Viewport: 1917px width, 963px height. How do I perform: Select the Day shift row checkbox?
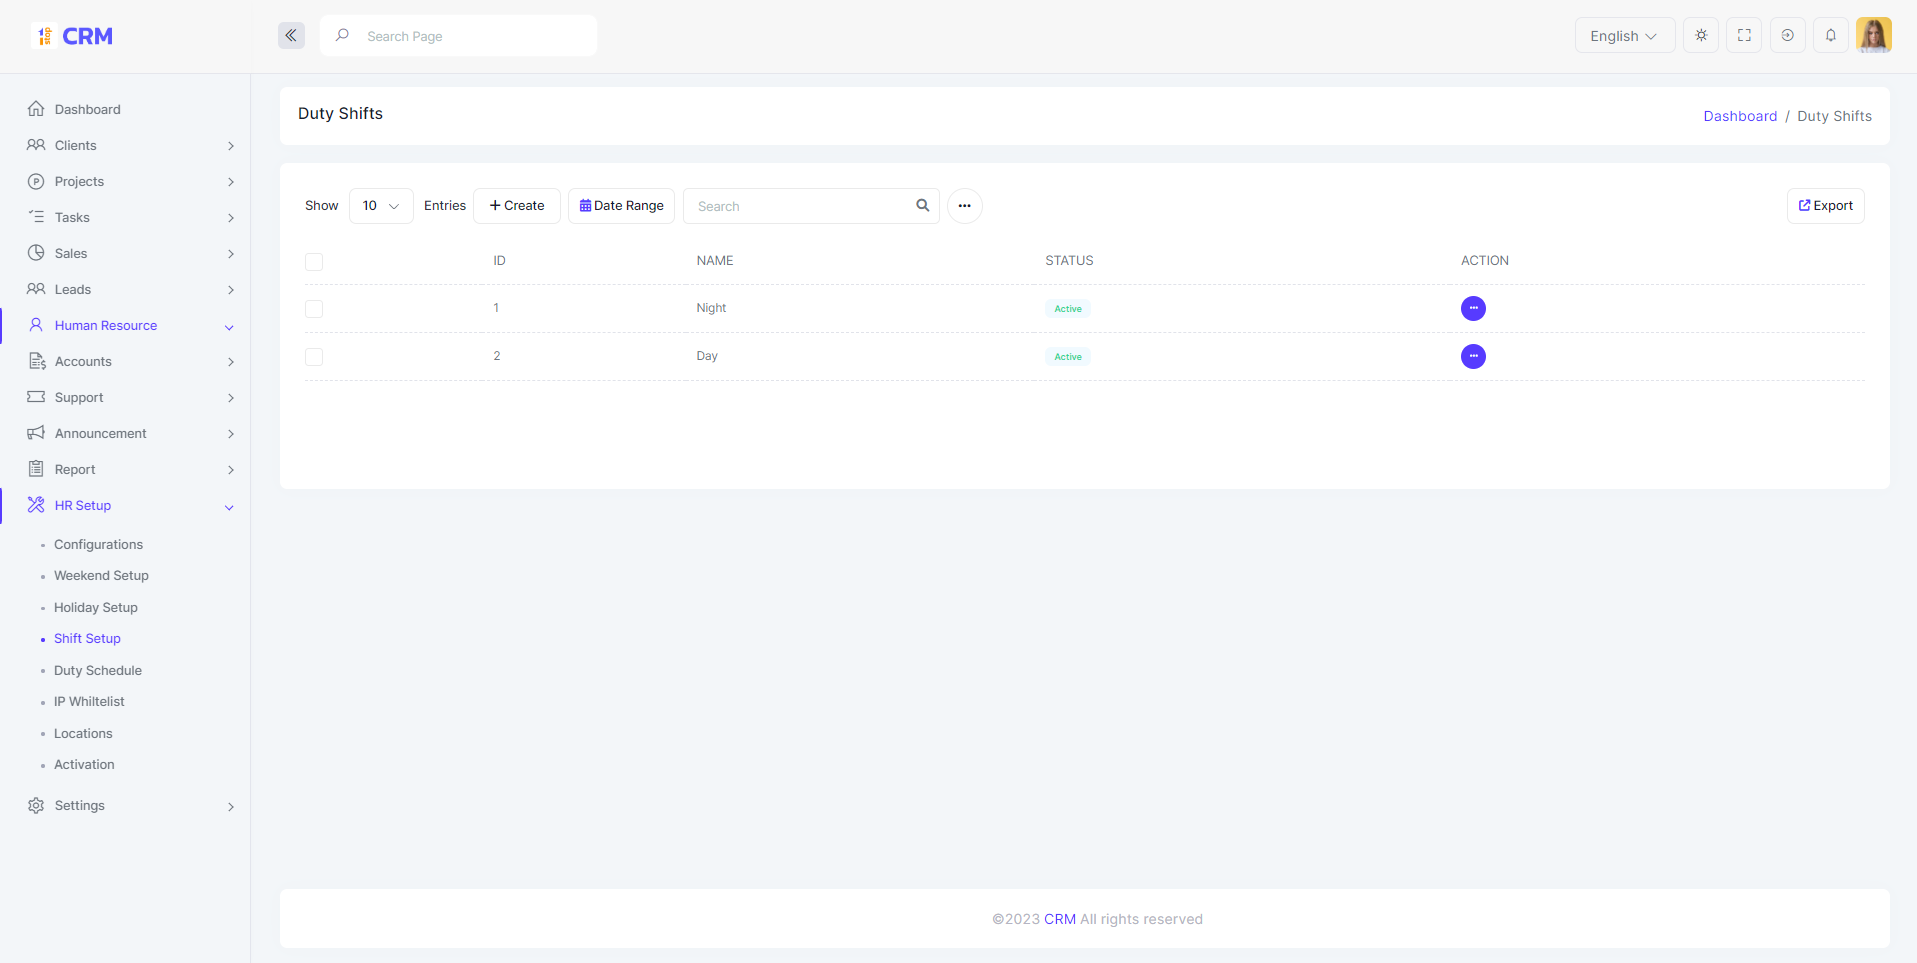tap(314, 357)
